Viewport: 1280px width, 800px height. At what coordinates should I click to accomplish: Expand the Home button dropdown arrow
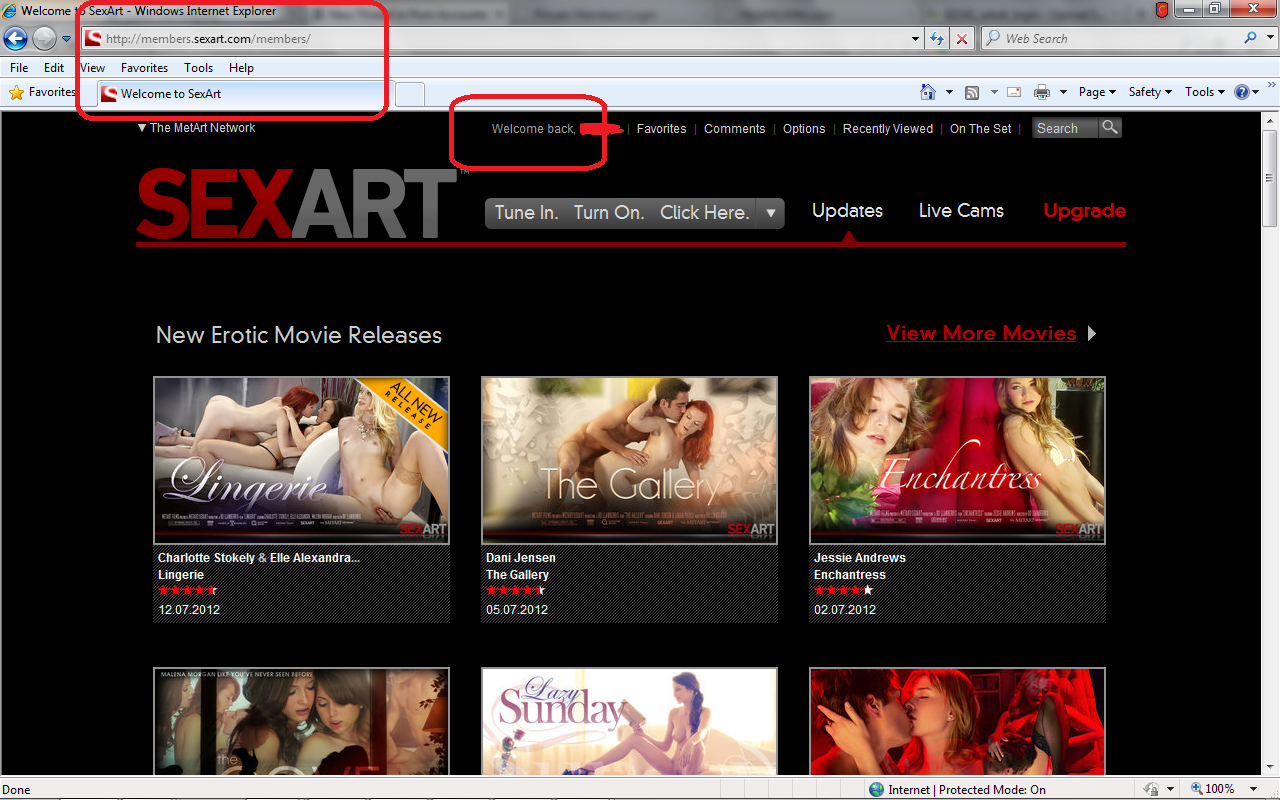tap(949, 92)
